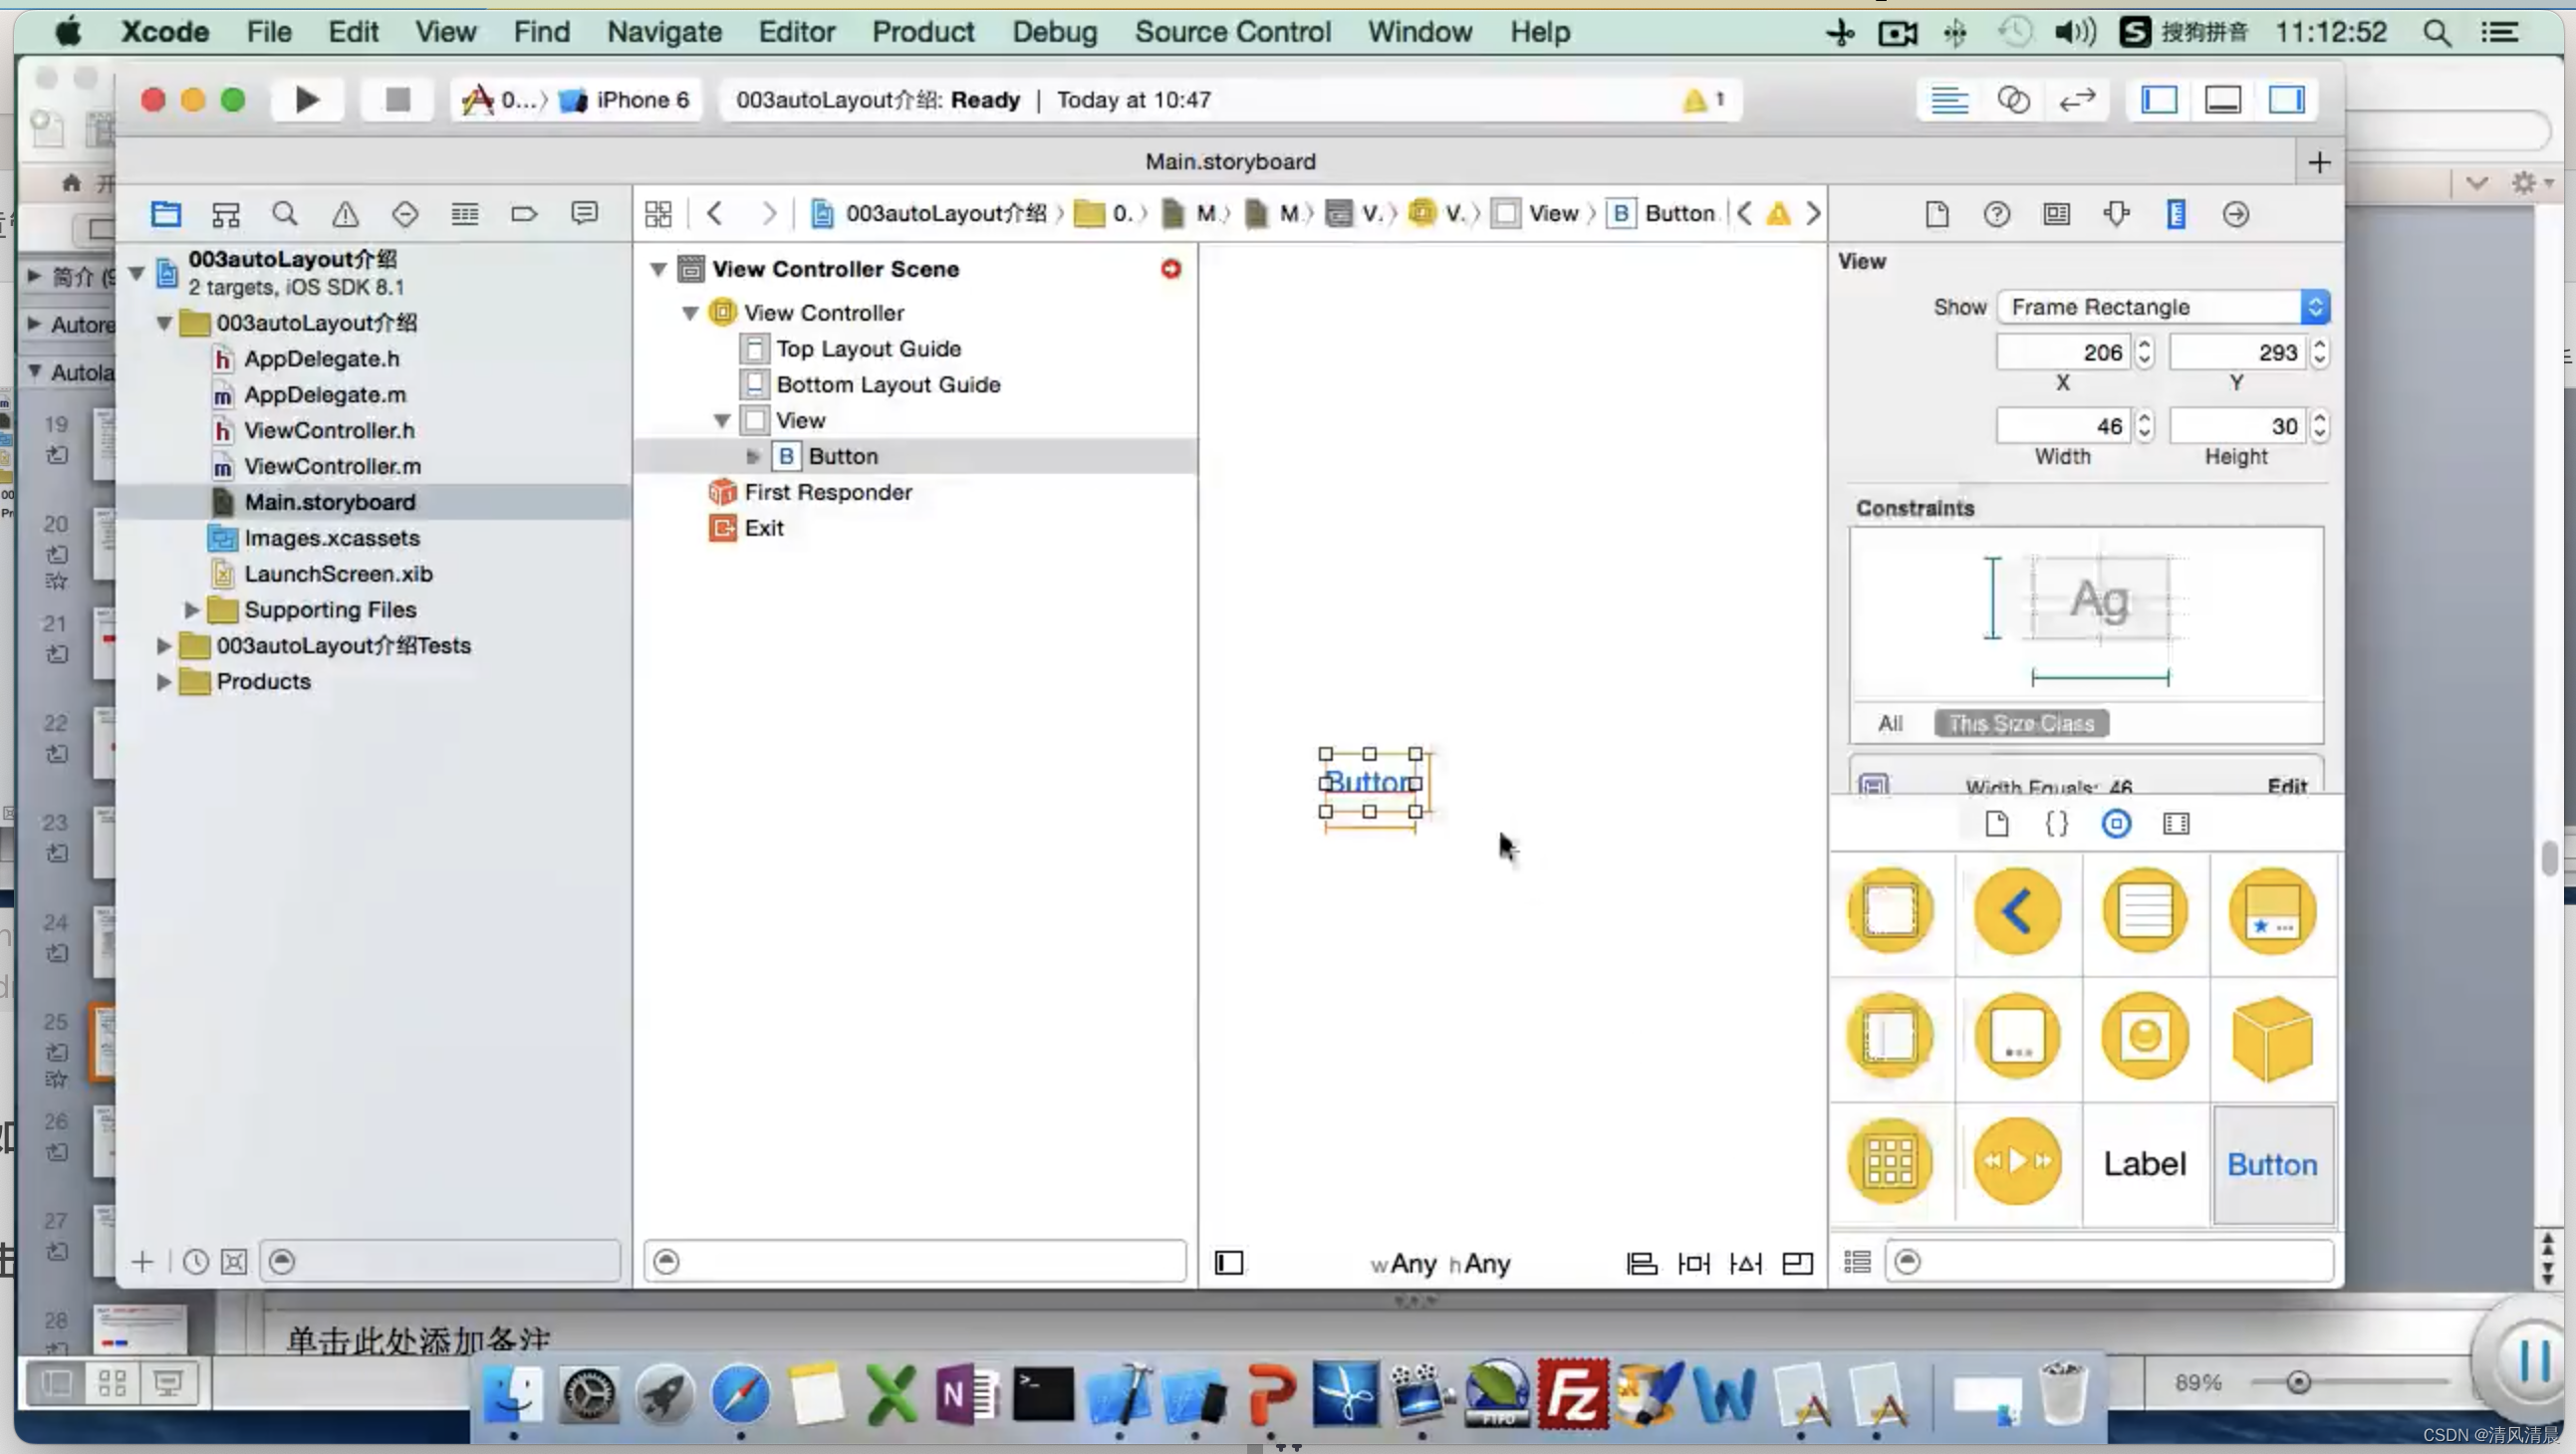Show the Project navigator folder icon
This screenshot has height=1454, width=2576.
pyautogui.click(x=166, y=214)
